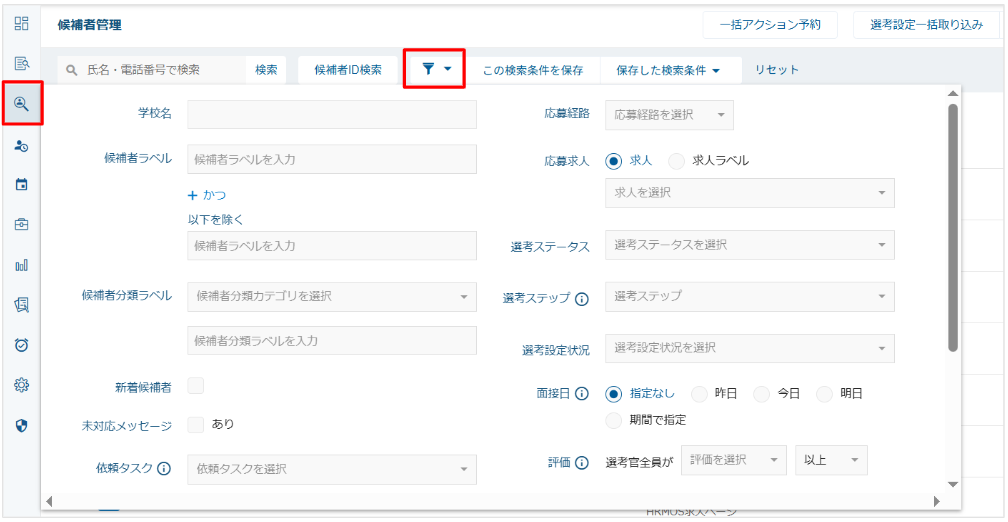Image resolution: width=1008 pixels, height=522 pixels.
Task: Check the 未対応メッセージ あり checkbox
Action: pyautogui.click(x=196, y=424)
